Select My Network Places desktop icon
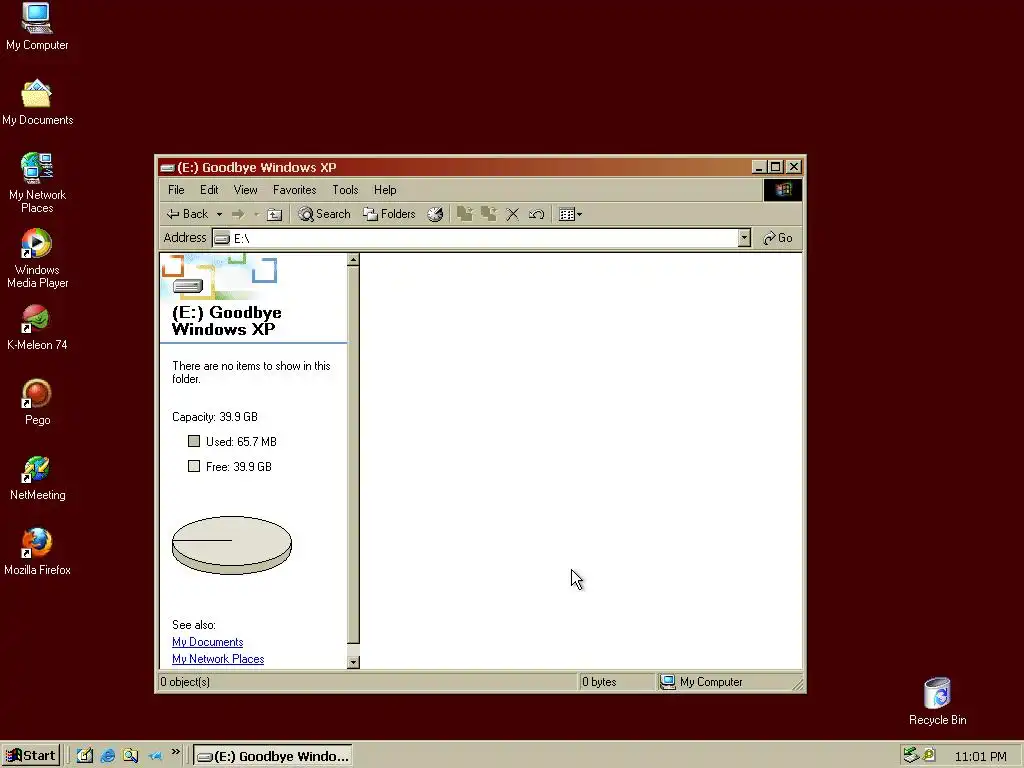1024x768 pixels. tap(37, 183)
